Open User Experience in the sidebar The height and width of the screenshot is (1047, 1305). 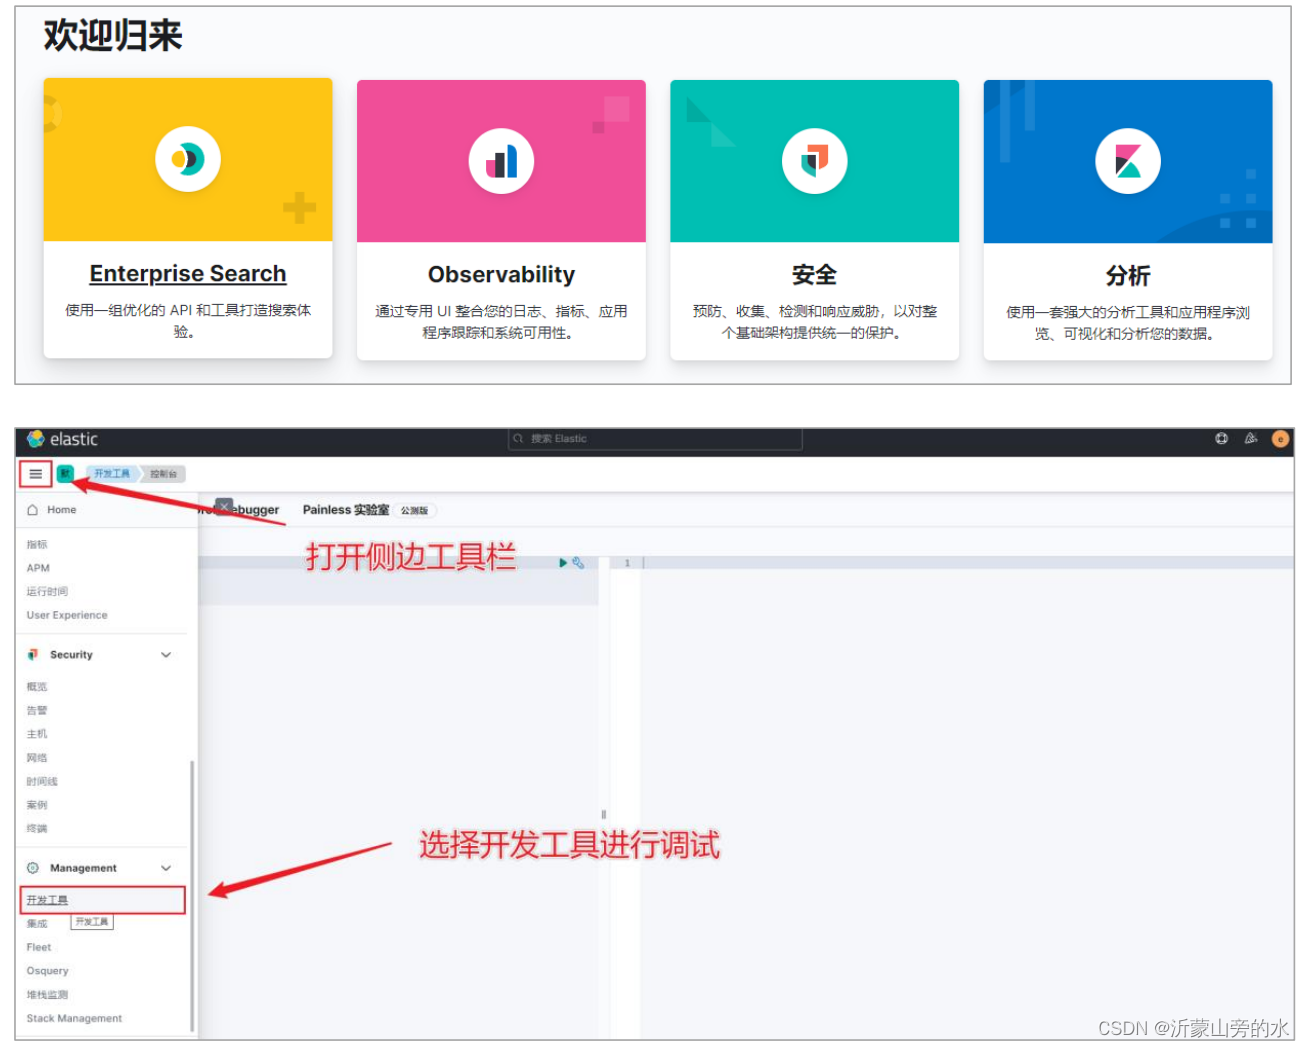click(x=67, y=615)
